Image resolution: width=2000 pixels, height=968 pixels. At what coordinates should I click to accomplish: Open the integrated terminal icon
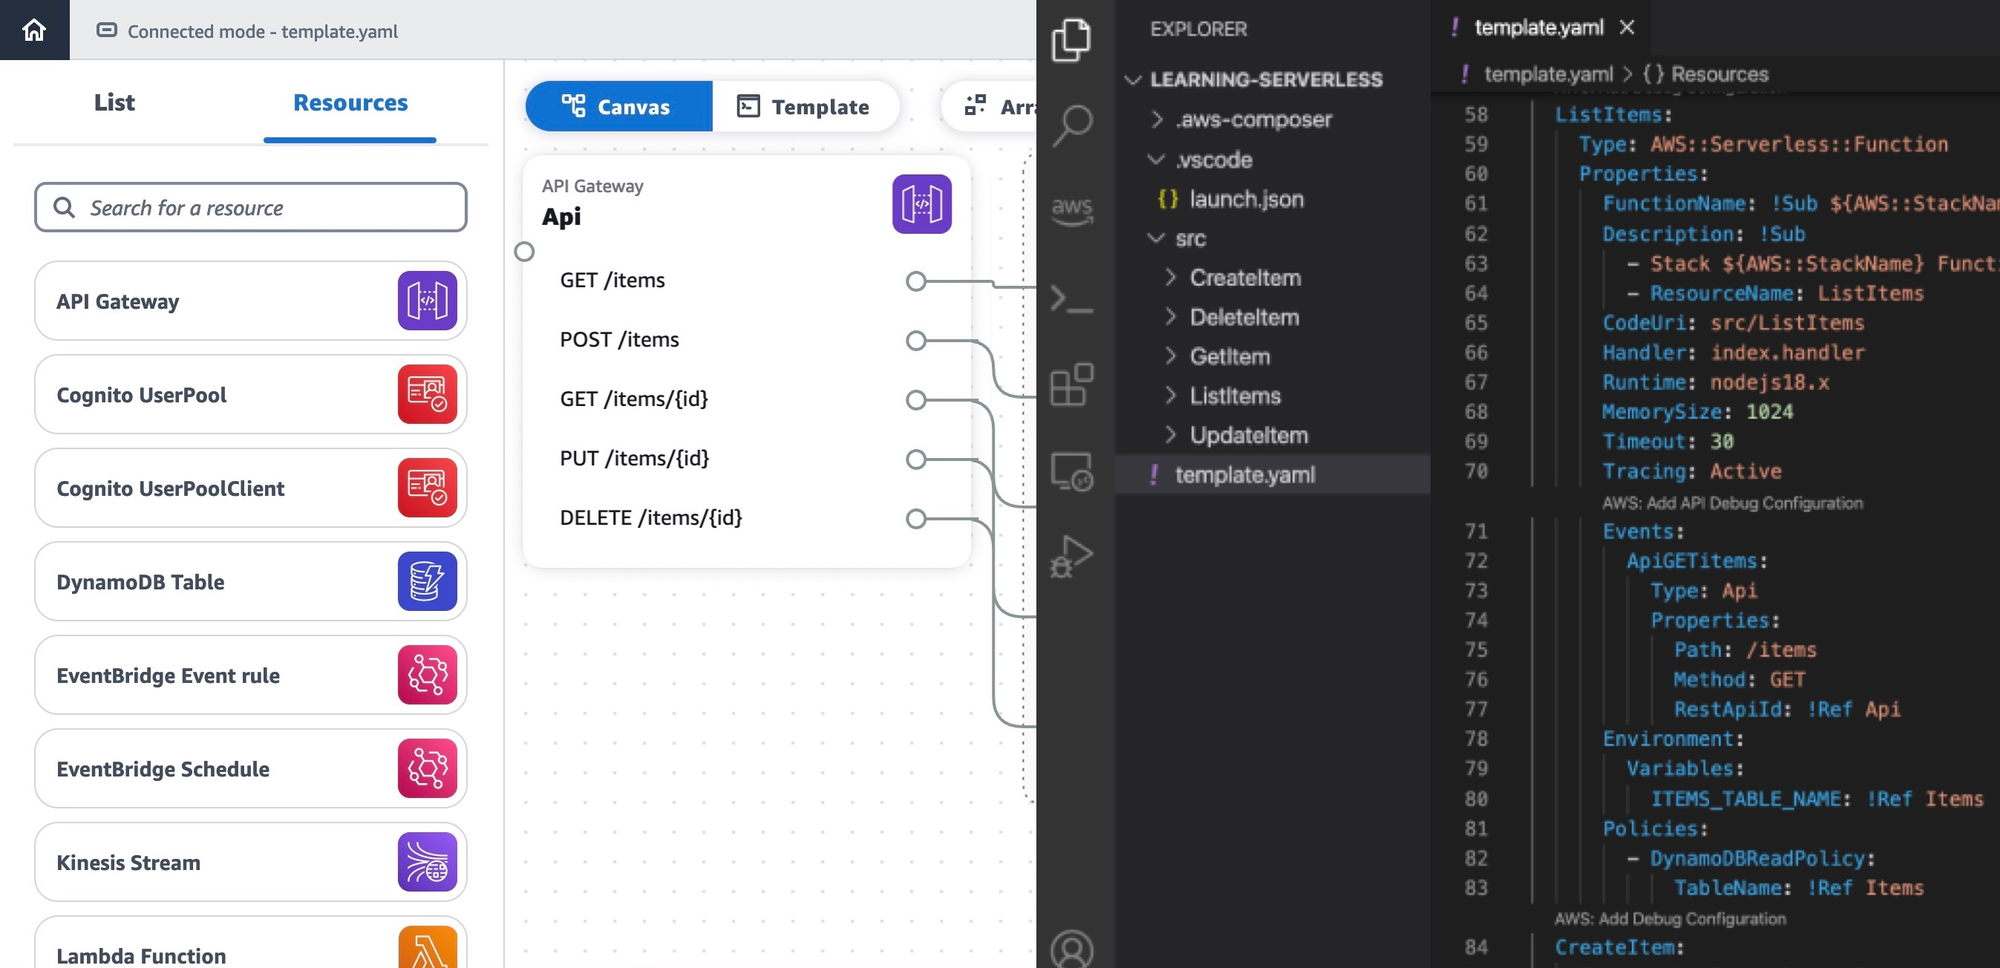(1072, 295)
